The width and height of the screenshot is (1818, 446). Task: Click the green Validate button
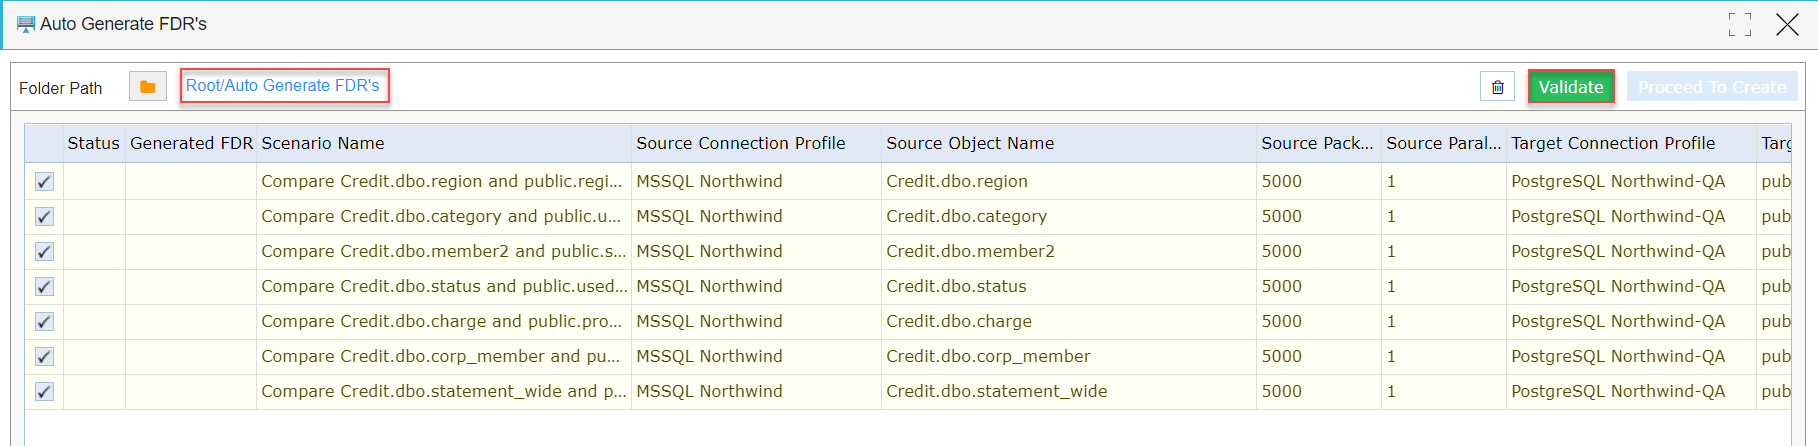(1571, 87)
